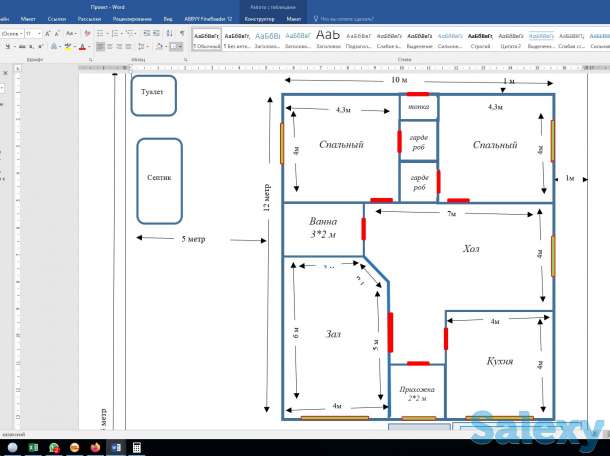The height and width of the screenshot is (456, 610).
Task: Apply the Обычный style
Action: coord(207,38)
